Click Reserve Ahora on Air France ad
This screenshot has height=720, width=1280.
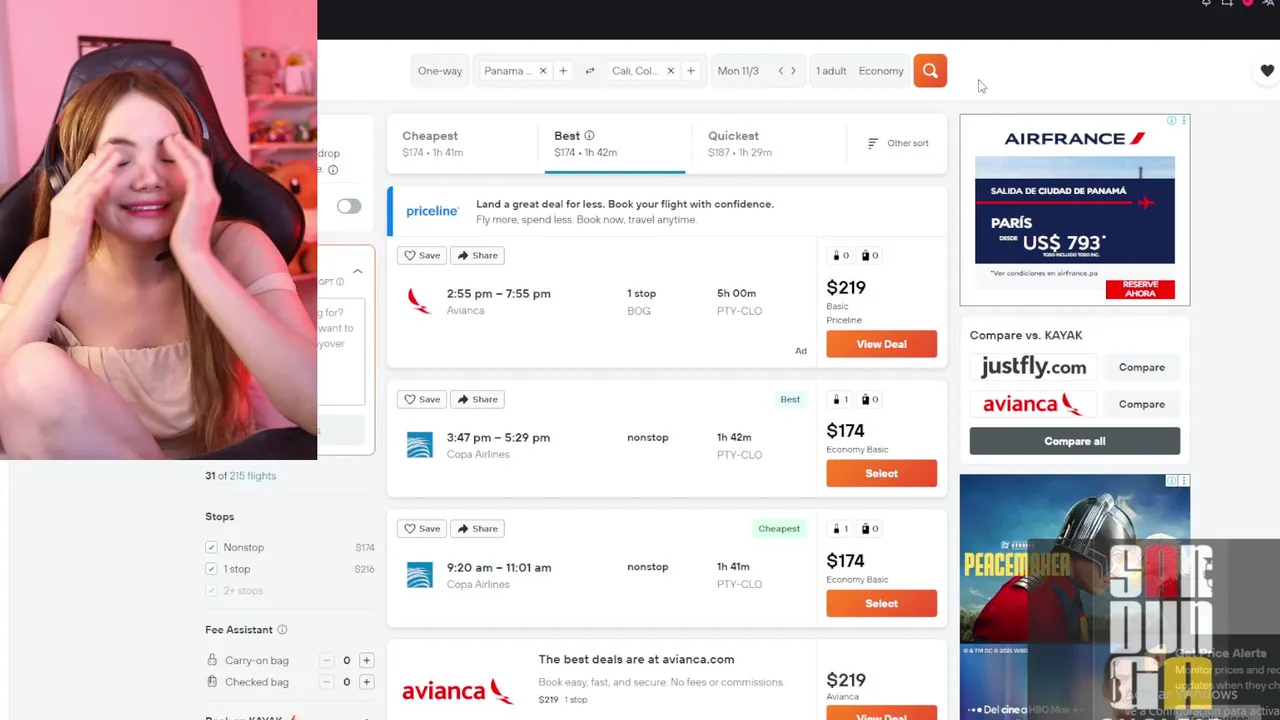pyautogui.click(x=1140, y=289)
